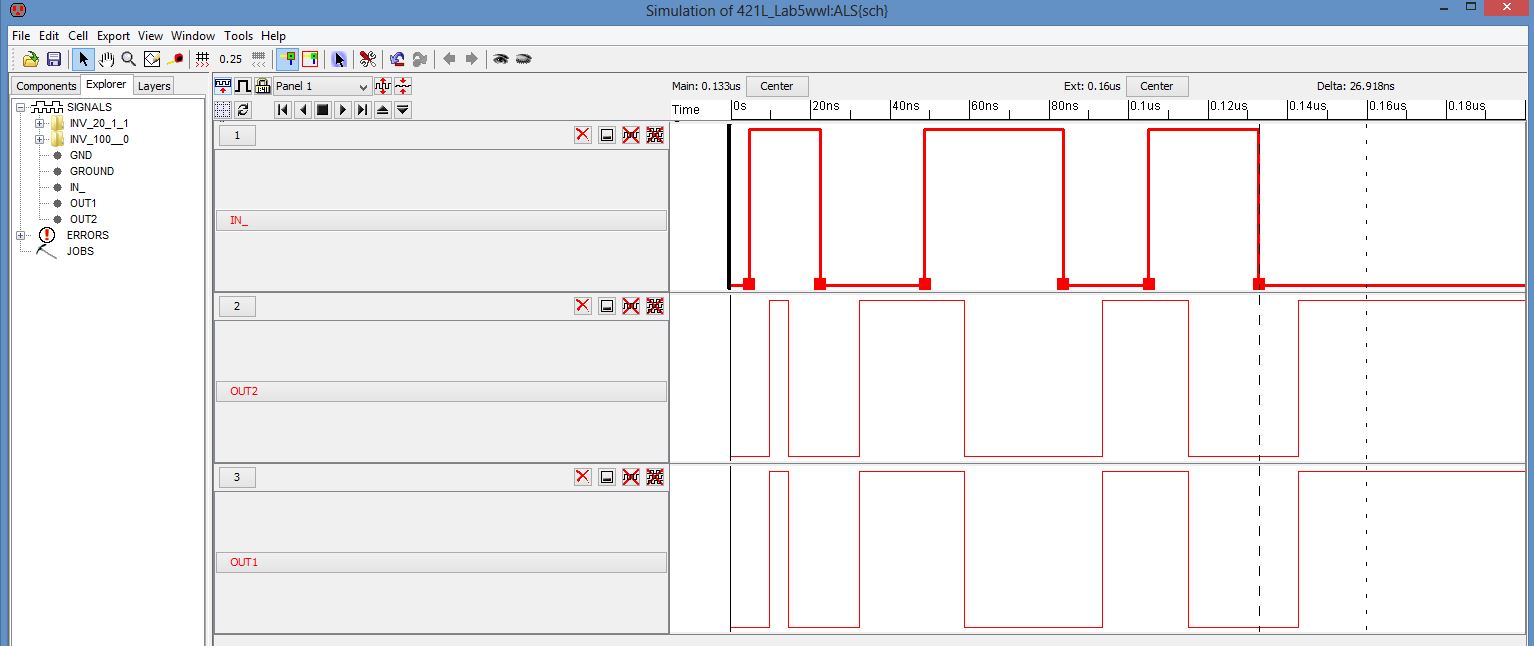Select the Zoom magnifier tool

click(x=129, y=59)
